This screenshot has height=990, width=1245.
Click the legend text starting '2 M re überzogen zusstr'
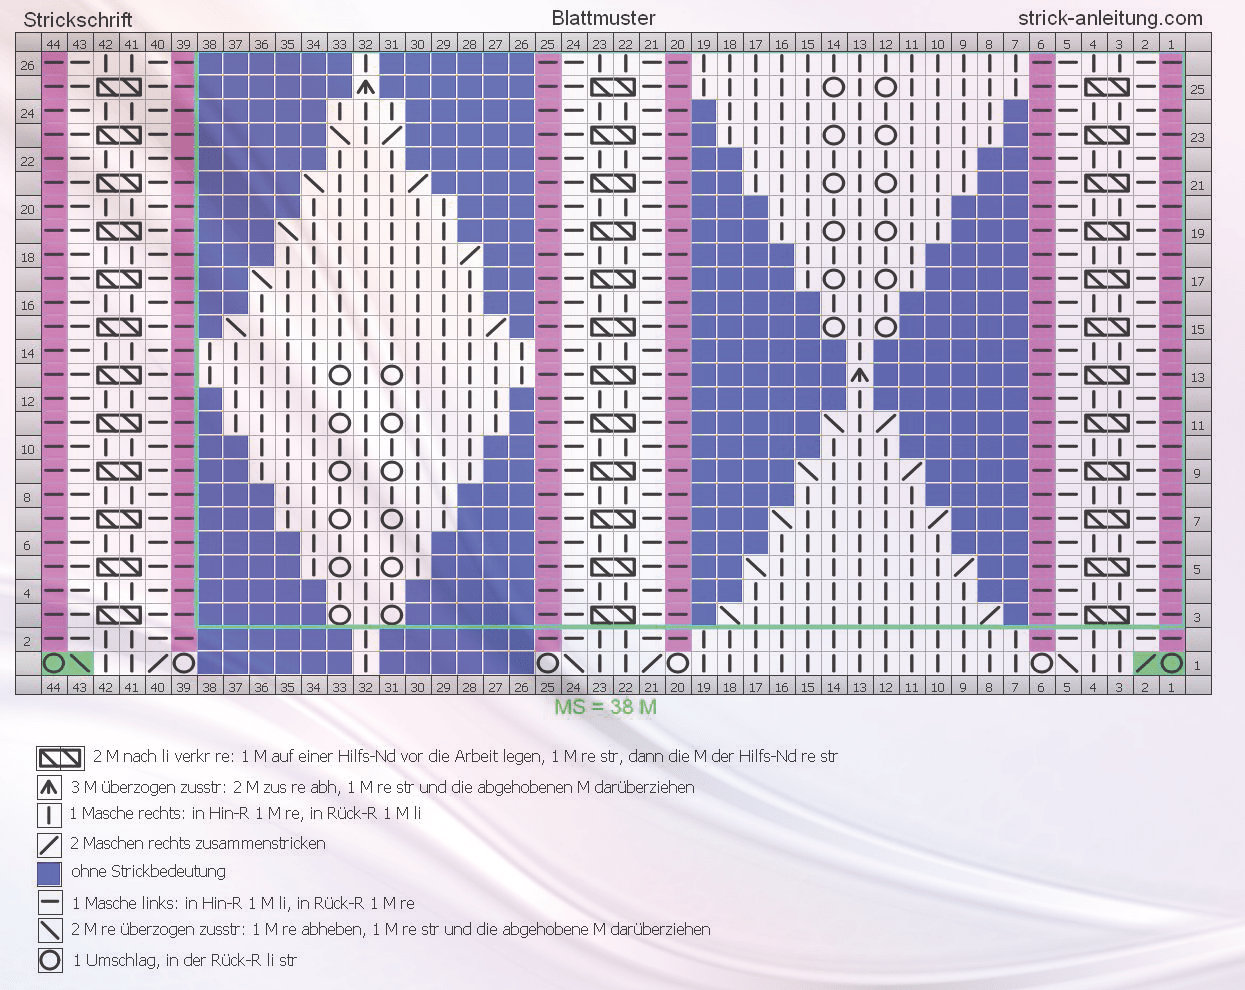(x=391, y=929)
